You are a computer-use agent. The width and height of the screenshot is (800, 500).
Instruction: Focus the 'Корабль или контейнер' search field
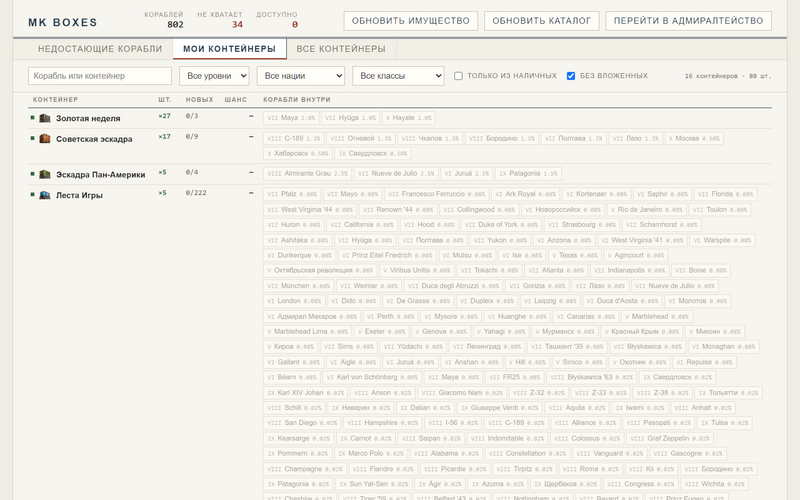100,76
